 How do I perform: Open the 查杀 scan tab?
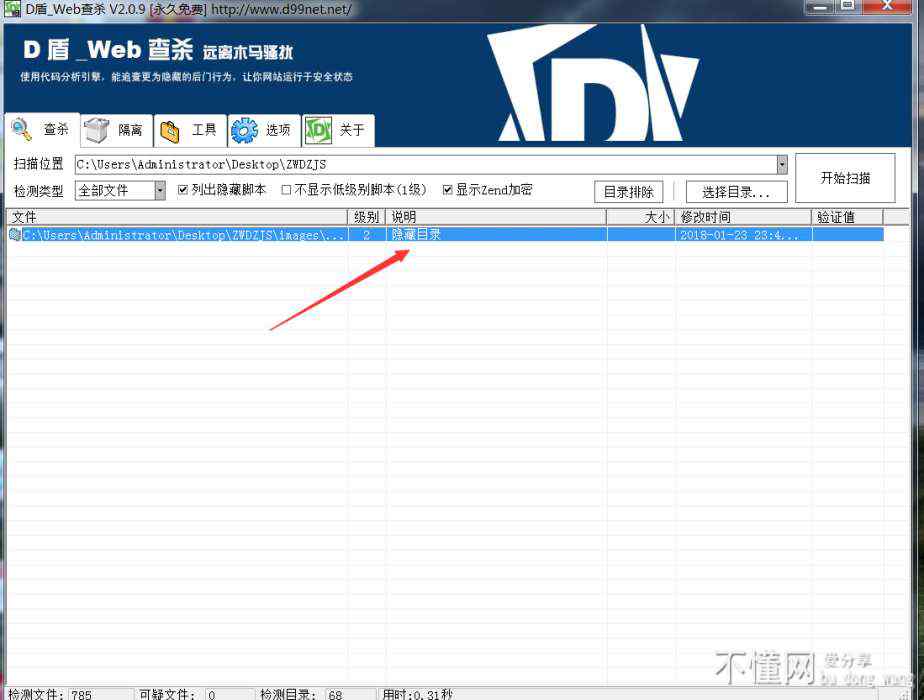pos(42,129)
